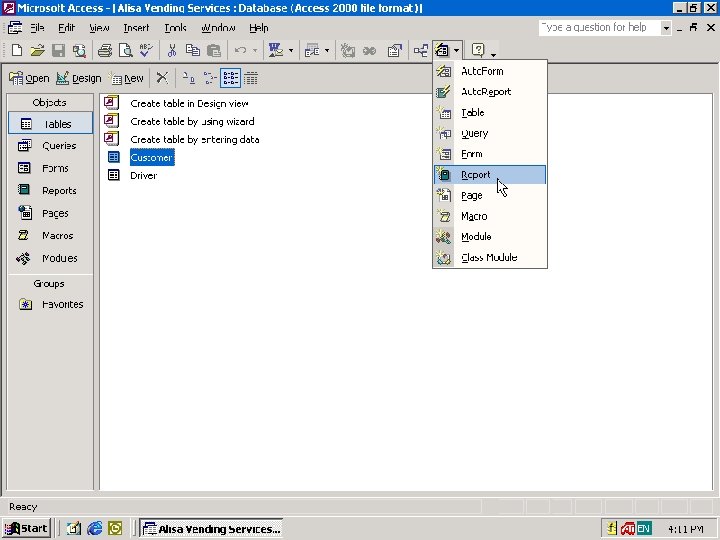Choose Page from New Object menu

point(490,195)
